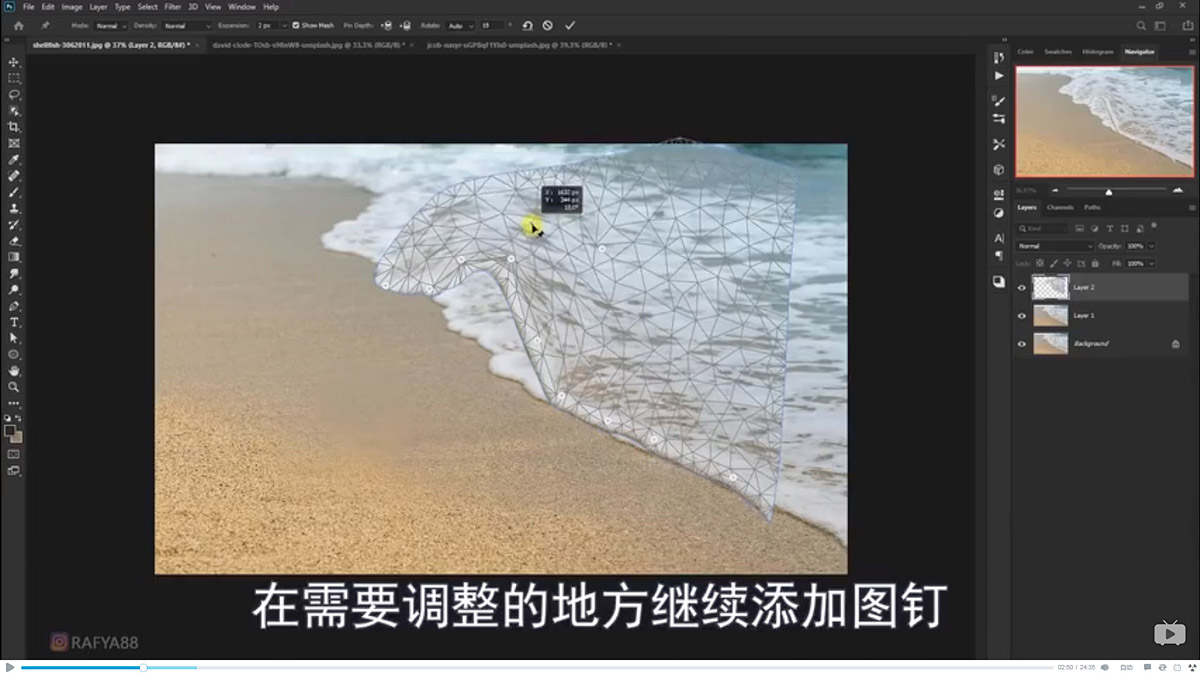Toggle visibility of Layer 1

[1022, 316]
